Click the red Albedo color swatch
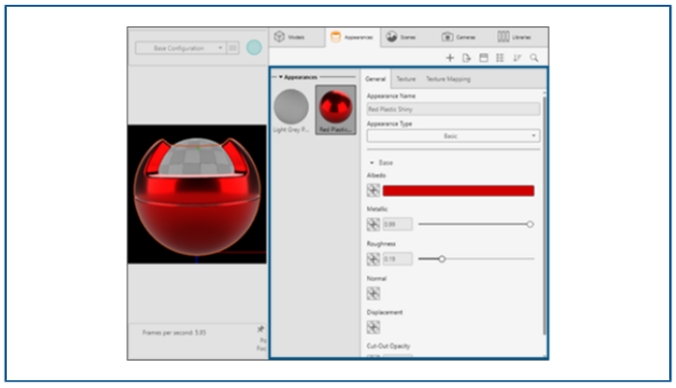 (x=458, y=191)
